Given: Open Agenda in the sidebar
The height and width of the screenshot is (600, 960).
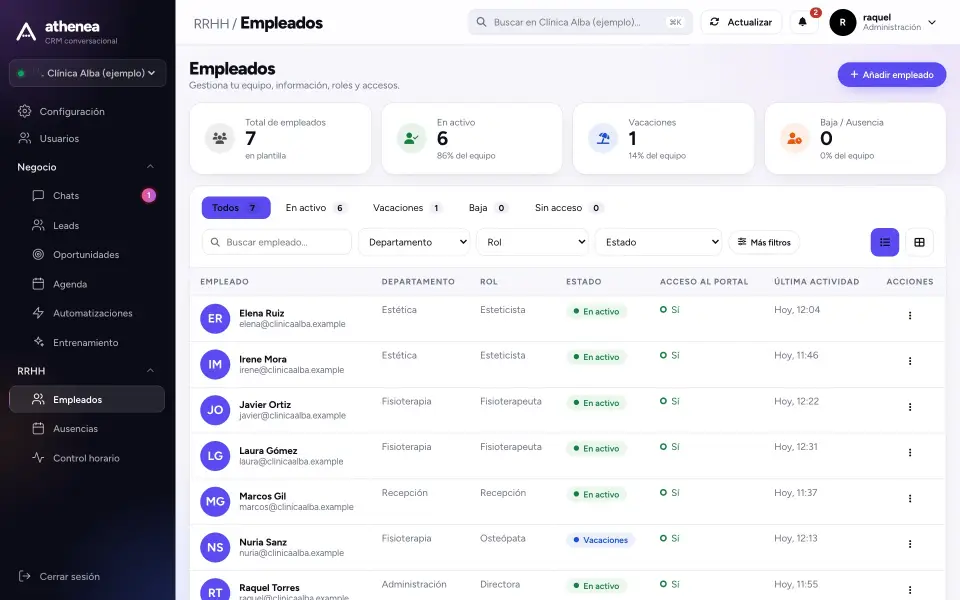Looking at the screenshot, I should point(87,284).
